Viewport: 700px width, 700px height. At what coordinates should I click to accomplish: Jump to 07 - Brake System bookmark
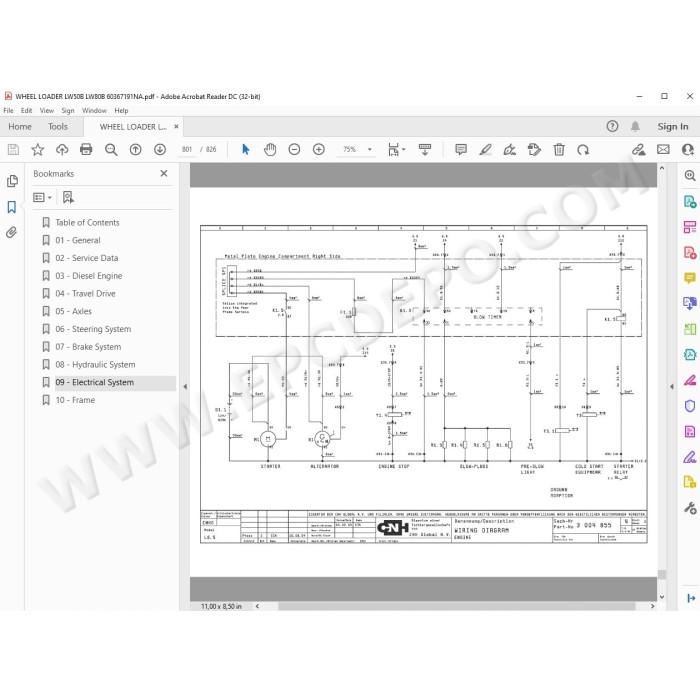click(x=88, y=347)
